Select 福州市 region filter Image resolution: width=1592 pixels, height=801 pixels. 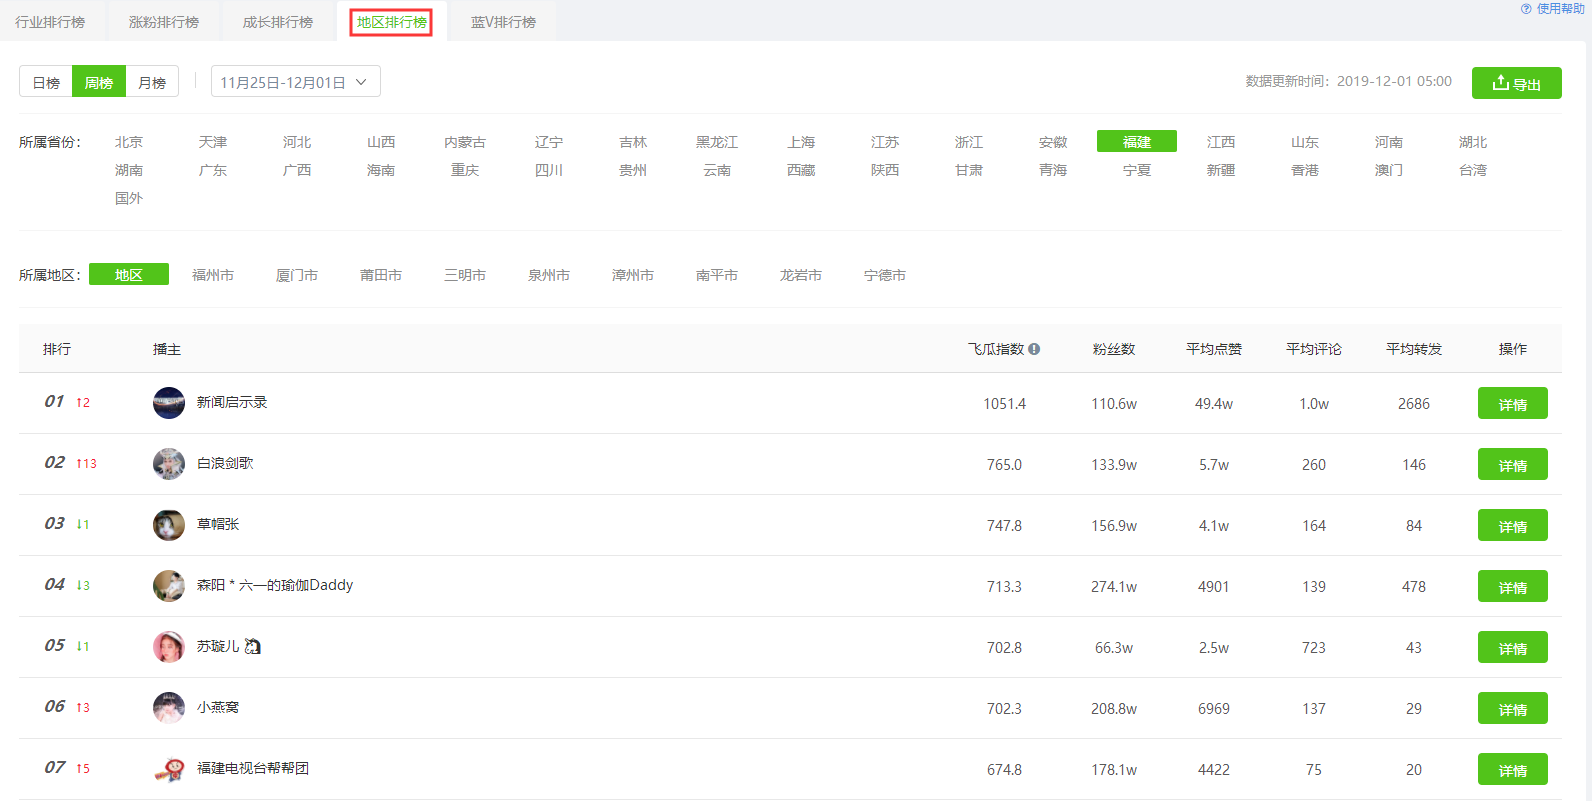click(x=213, y=275)
